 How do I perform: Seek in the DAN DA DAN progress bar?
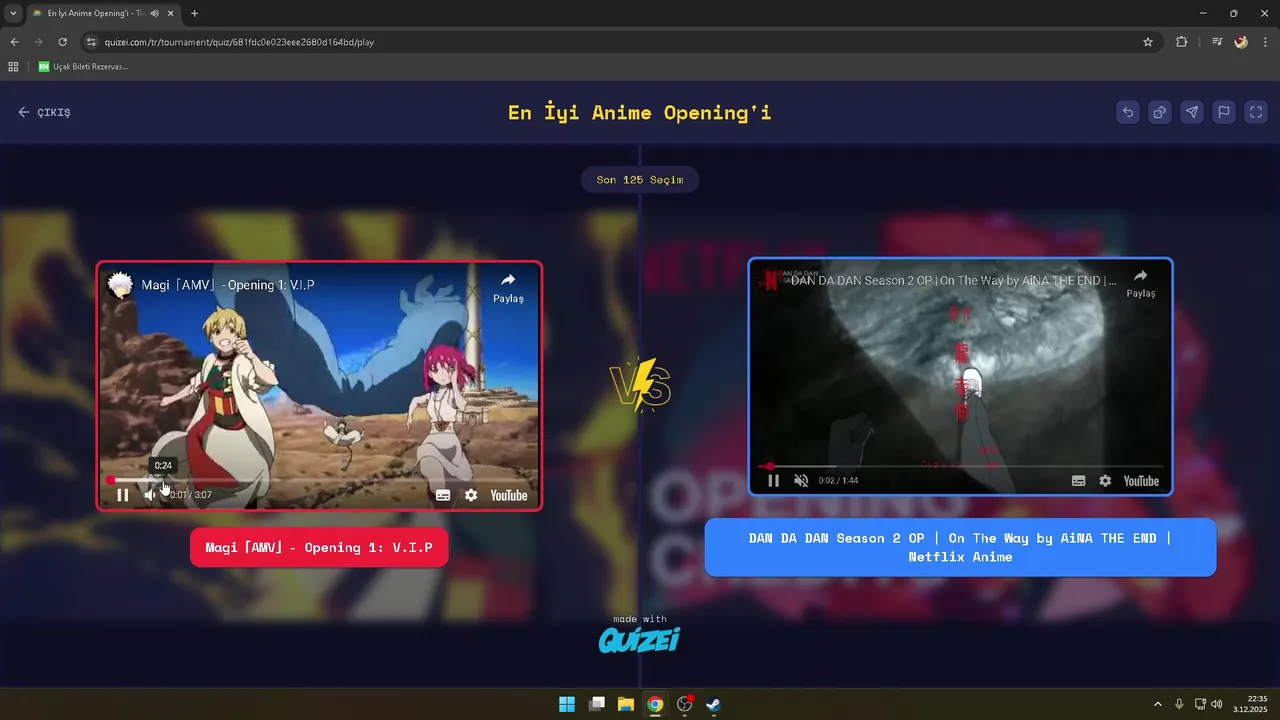point(960,466)
